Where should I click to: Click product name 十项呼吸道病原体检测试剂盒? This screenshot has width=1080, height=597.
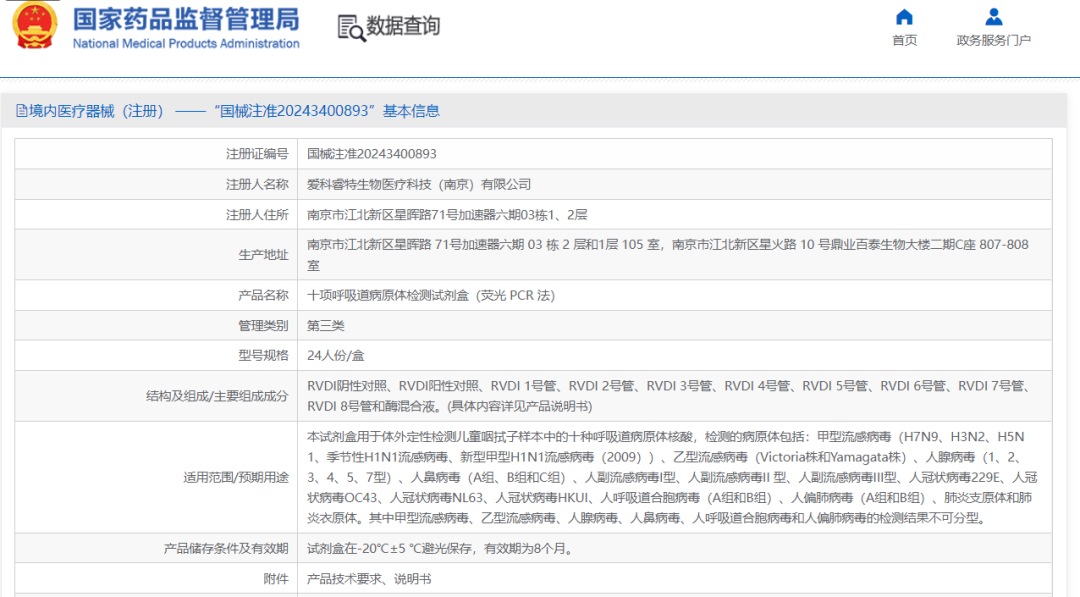tap(430, 295)
